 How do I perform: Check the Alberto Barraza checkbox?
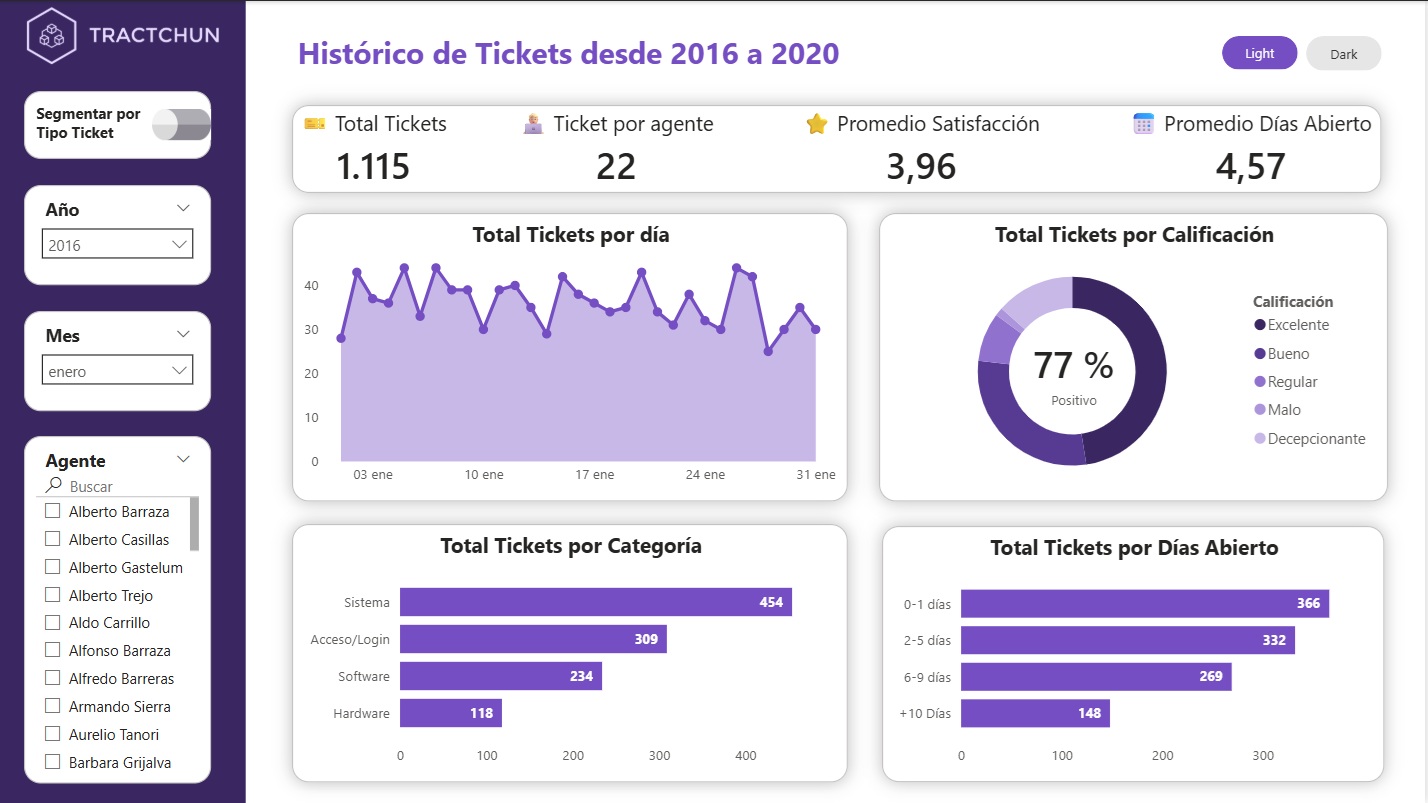pos(54,511)
